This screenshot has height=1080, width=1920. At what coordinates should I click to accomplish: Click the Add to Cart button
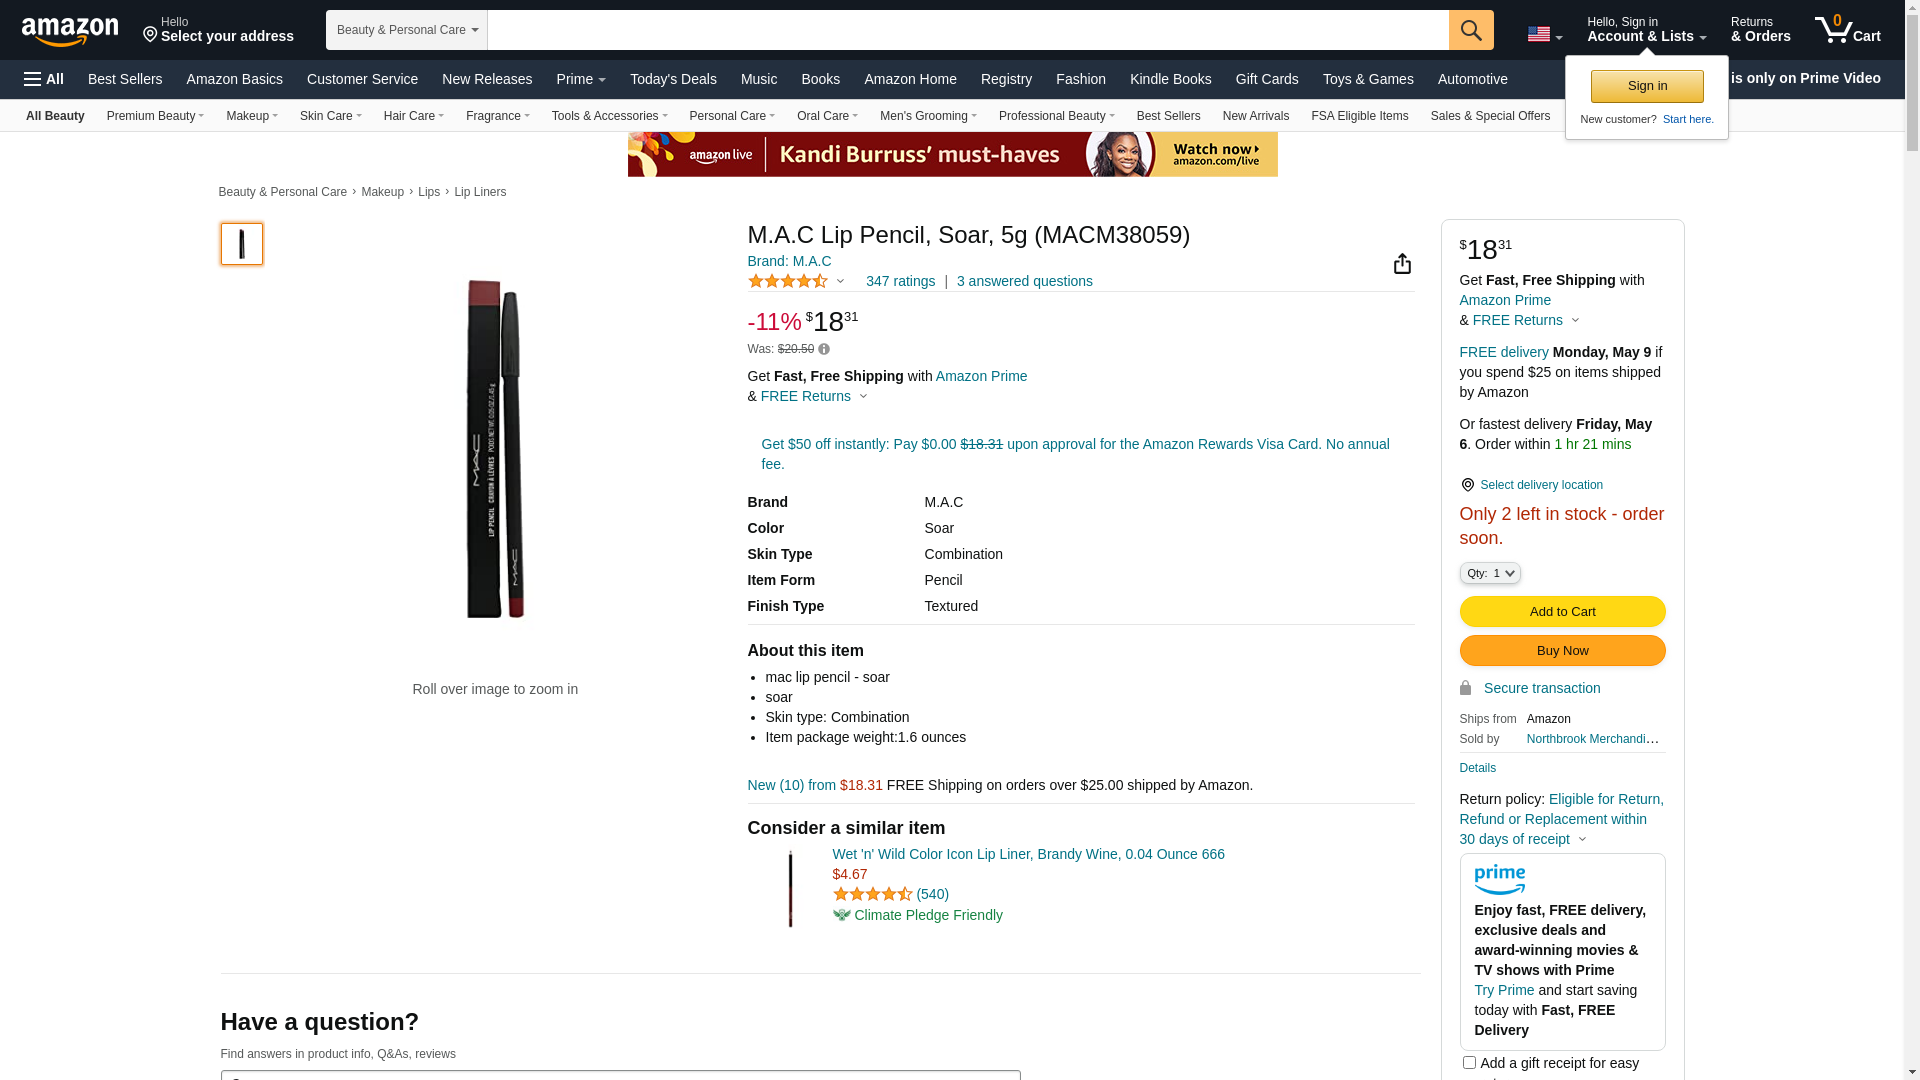(1562, 611)
